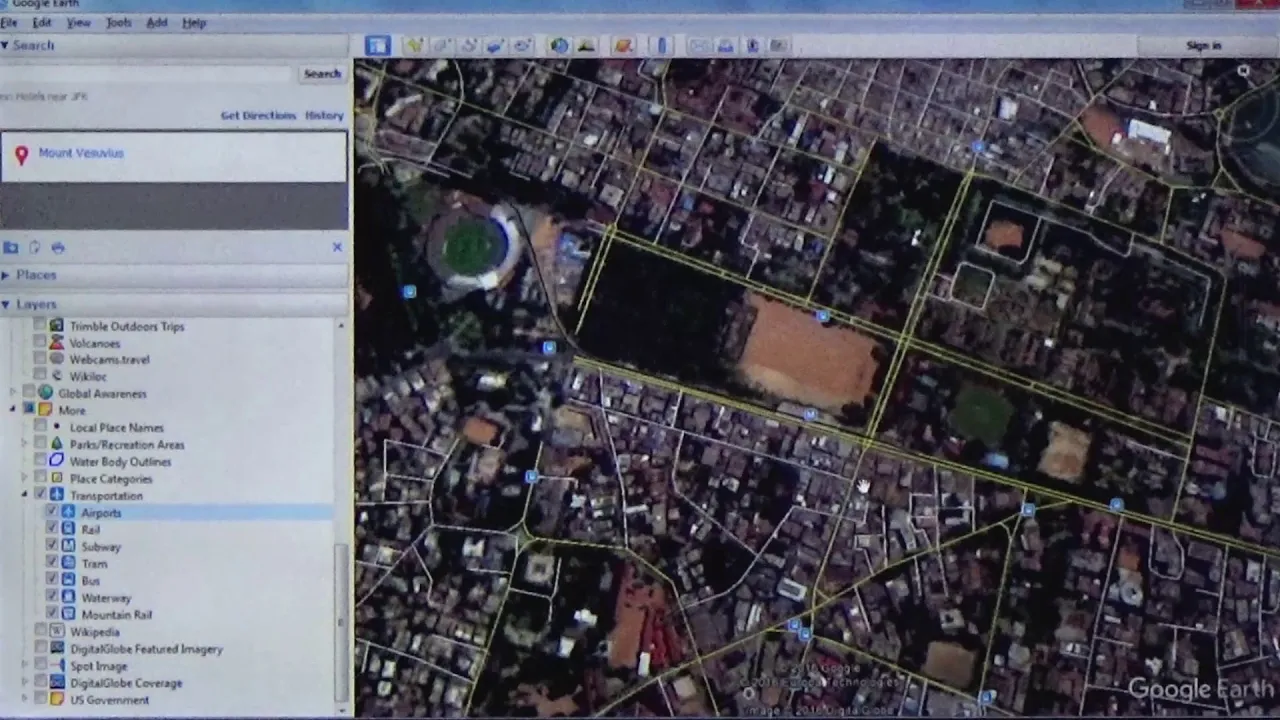
Task: Collapse the More folder
Action: 14,410
